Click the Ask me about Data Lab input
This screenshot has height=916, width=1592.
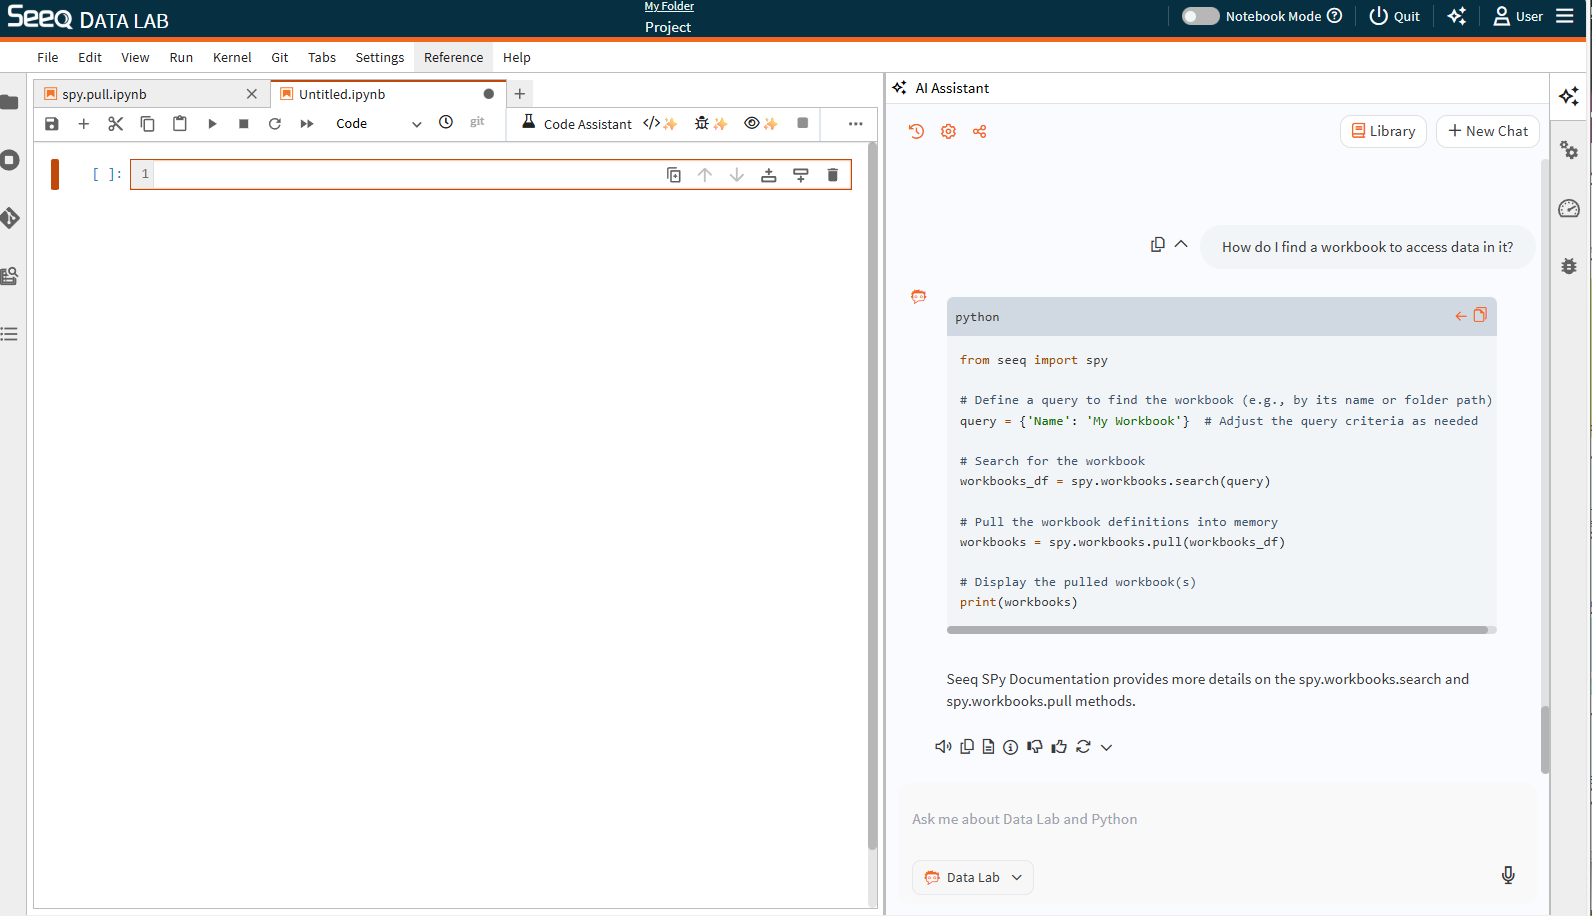1200,819
